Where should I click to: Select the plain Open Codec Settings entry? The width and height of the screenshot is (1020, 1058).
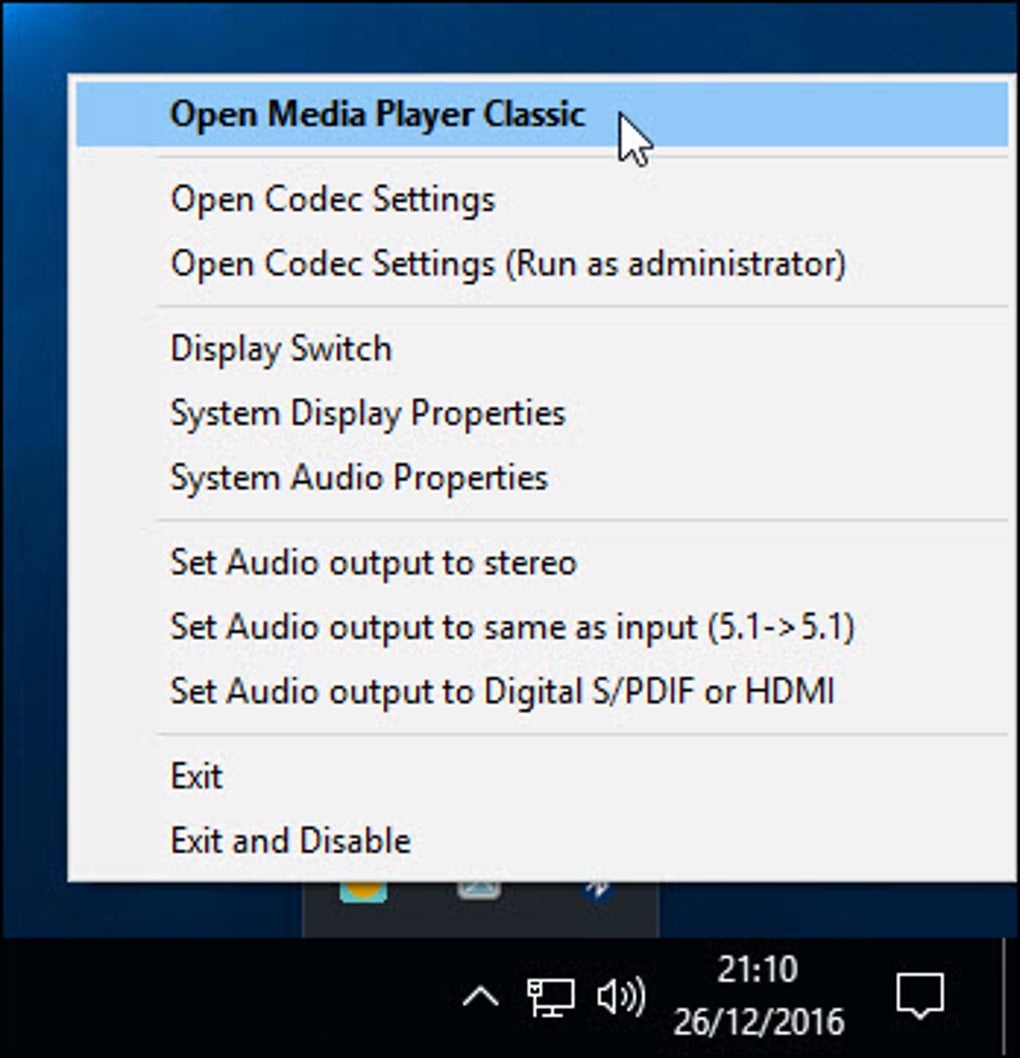(332, 199)
